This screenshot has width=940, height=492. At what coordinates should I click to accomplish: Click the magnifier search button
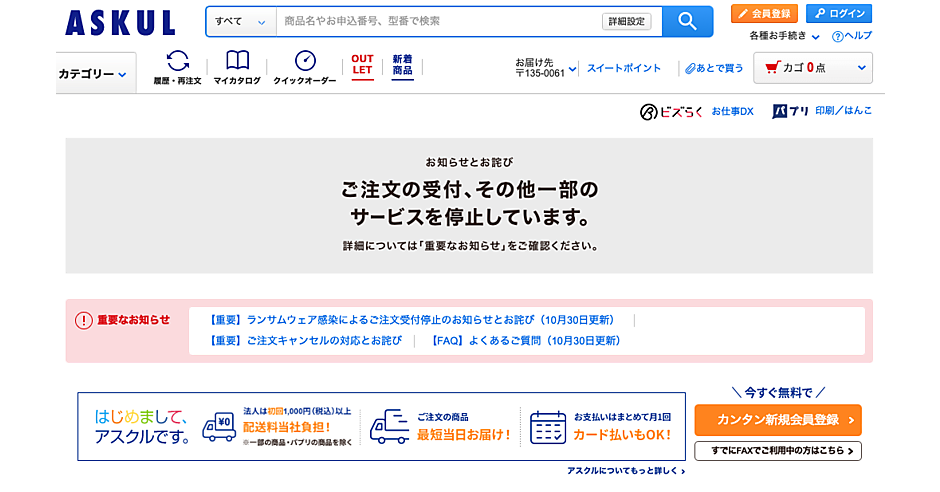coord(688,22)
